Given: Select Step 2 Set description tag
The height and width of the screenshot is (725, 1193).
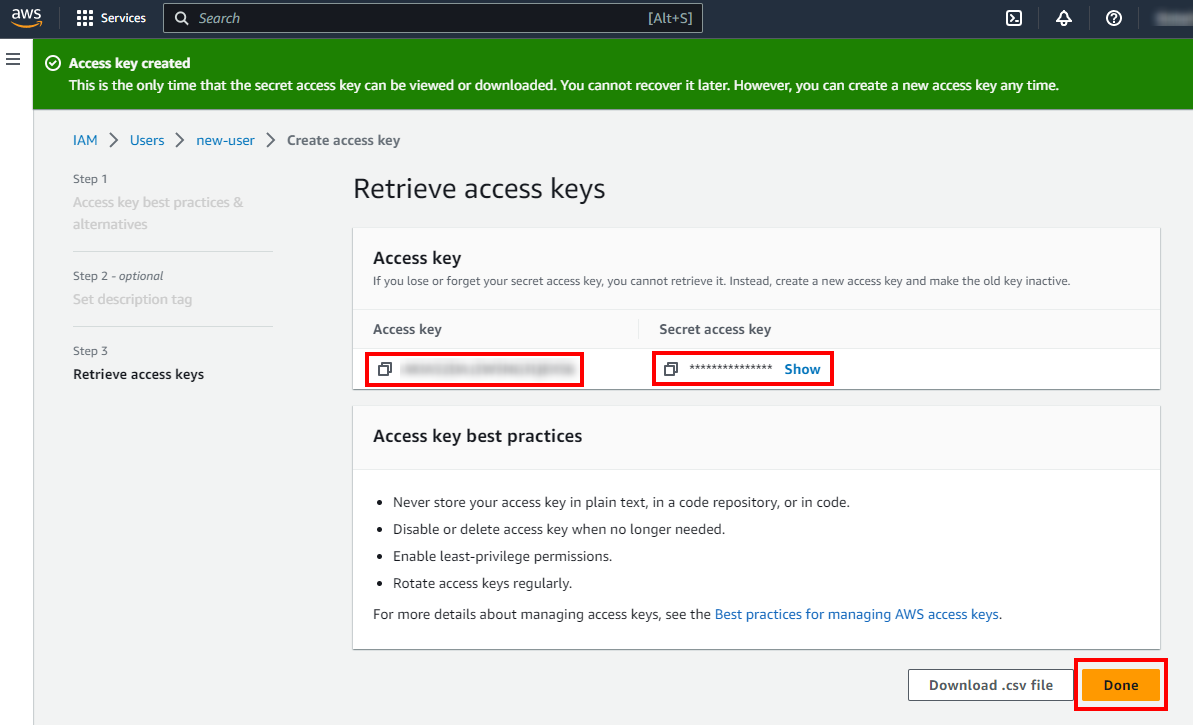Looking at the screenshot, I should [132, 299].
